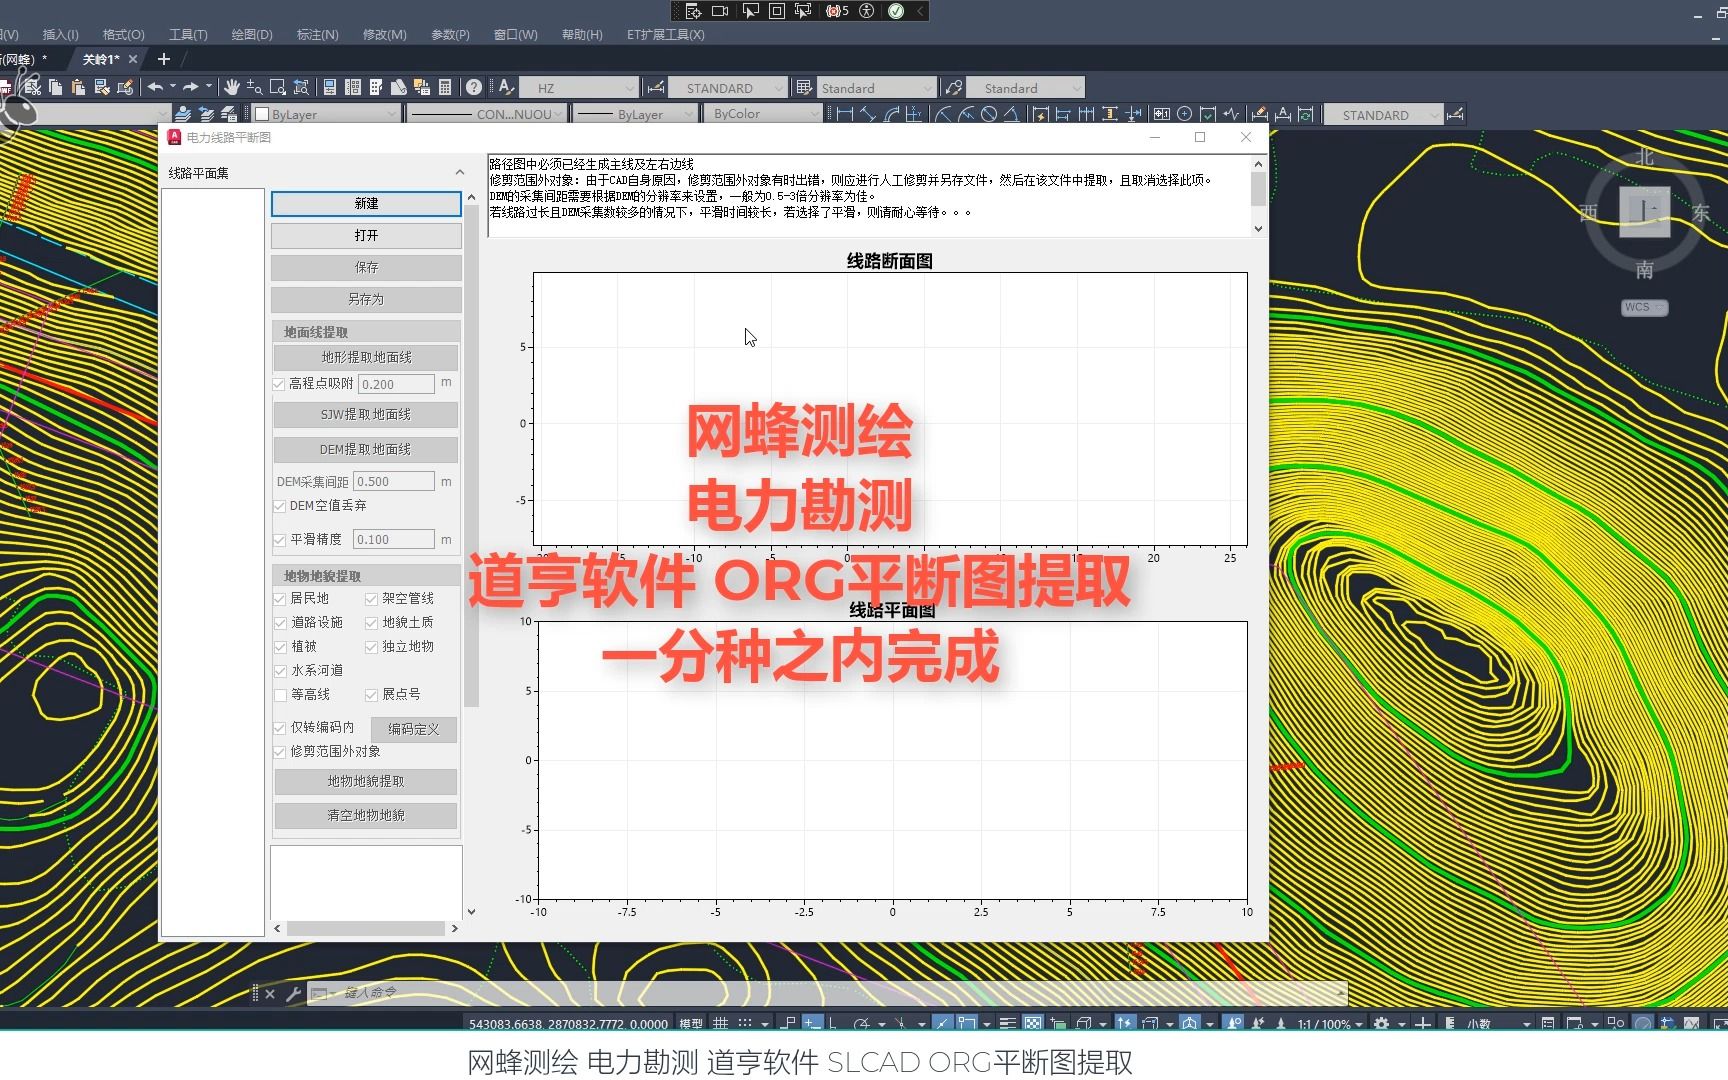Click the ViewCube top face
Screen dimensions: 1728x1080
[x=1645, y=211]
